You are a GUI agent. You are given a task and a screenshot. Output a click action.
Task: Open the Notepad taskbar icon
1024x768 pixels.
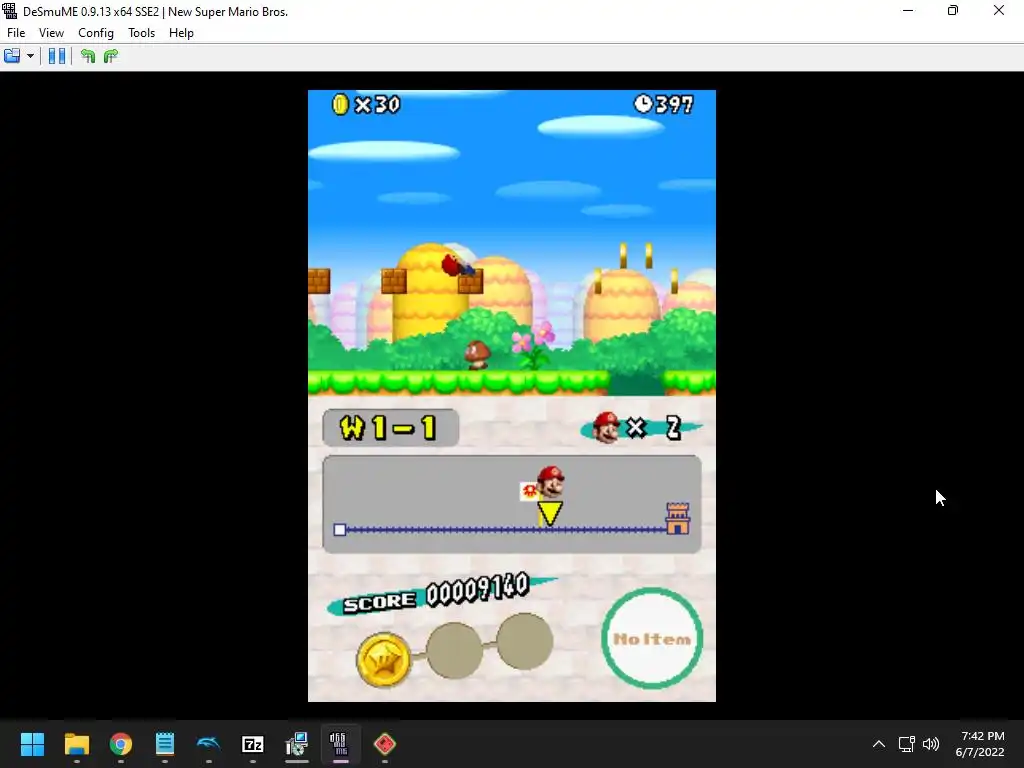[165, 744]
